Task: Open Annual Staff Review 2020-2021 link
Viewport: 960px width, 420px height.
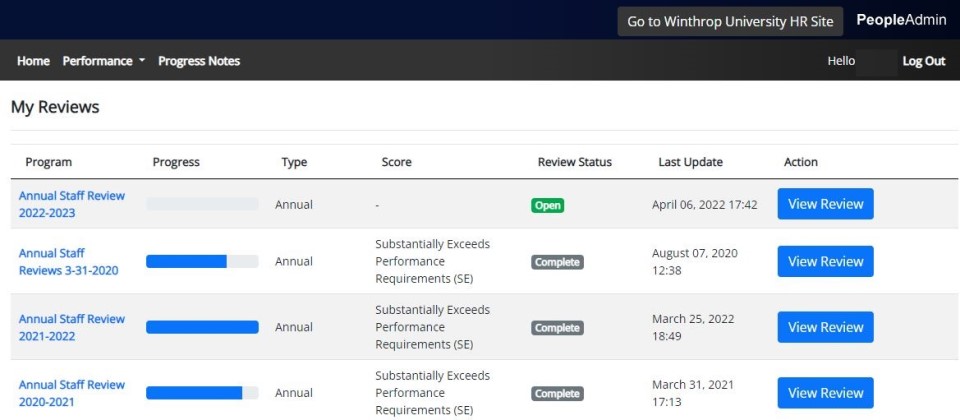Action: click(x=71, y=393)
